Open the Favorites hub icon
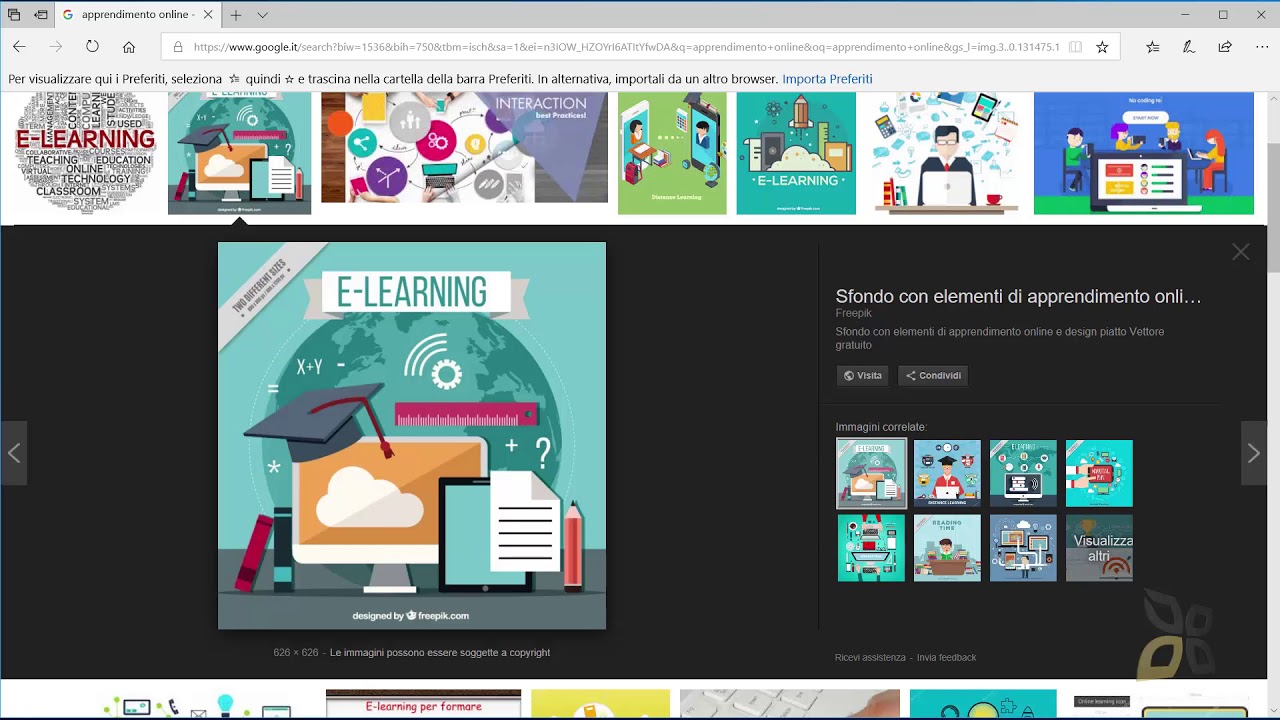This screenshot has width=1280, height=720. pyautogui.click(x=1153, y=47)
